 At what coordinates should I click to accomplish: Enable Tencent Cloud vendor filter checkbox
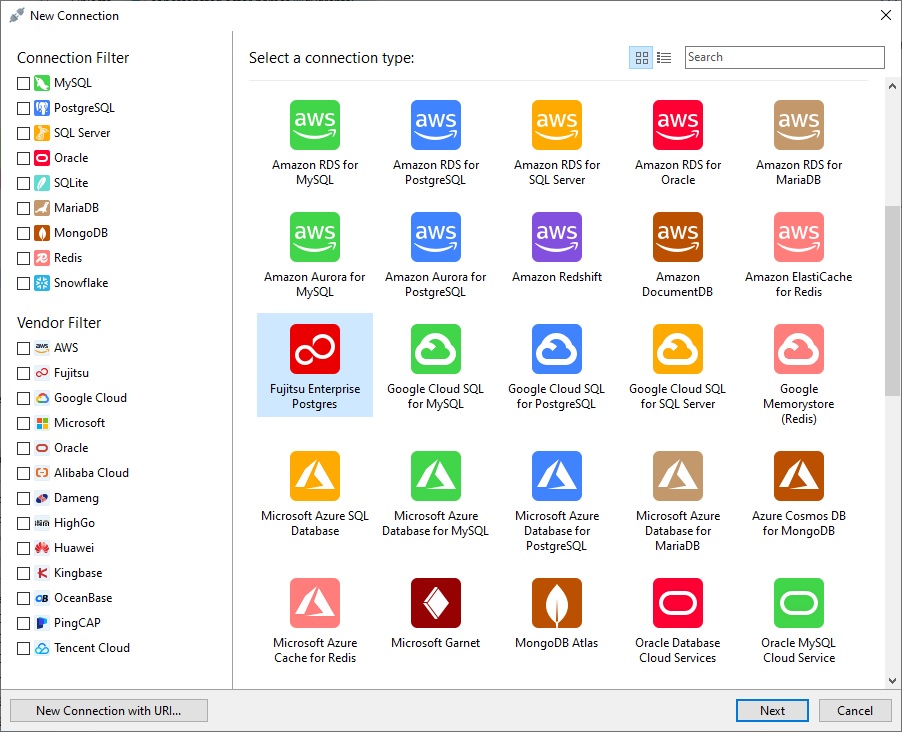24,649
